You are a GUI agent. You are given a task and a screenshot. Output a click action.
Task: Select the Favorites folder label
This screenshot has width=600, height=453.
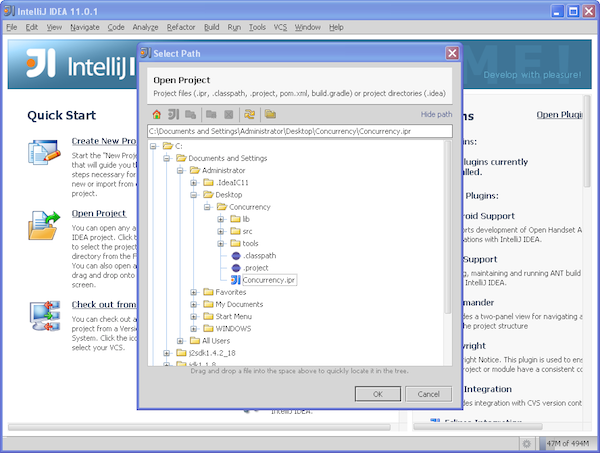[231, 292]
